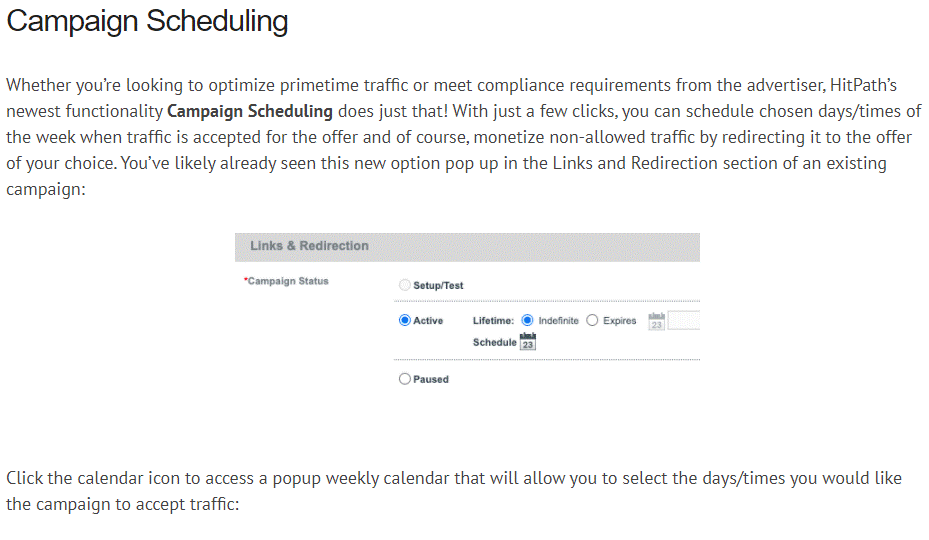Choose the Paused status radio button
929x540 pixels.
(405, 379)
